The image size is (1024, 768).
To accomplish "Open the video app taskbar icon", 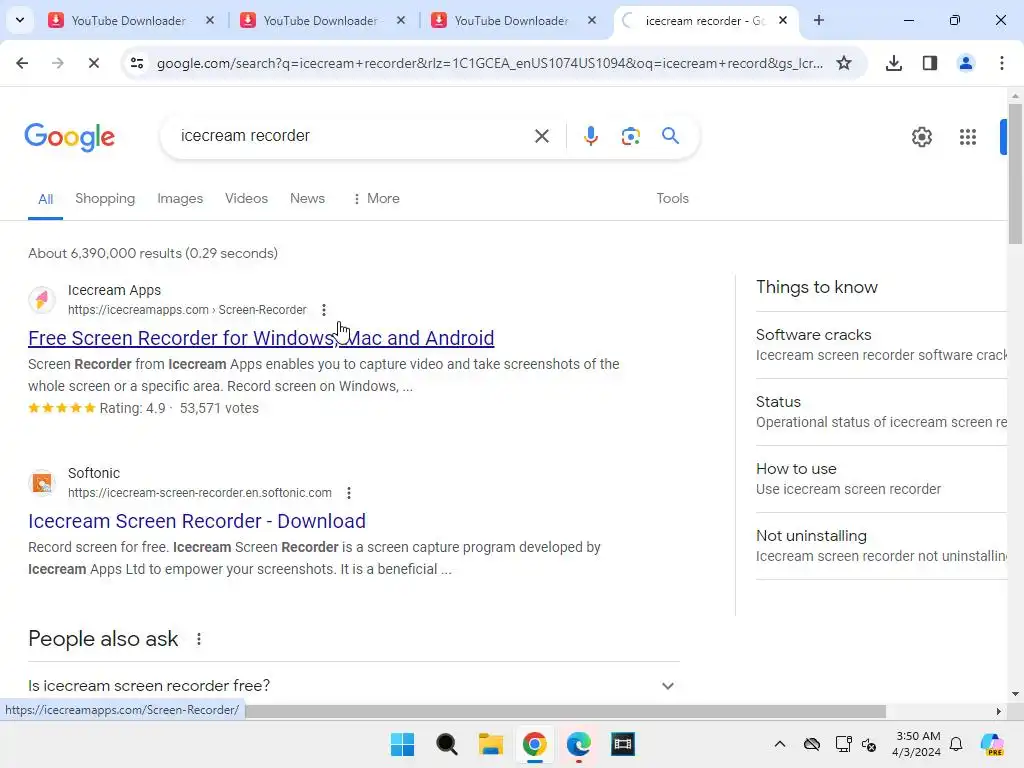I will tap(622, 744).
